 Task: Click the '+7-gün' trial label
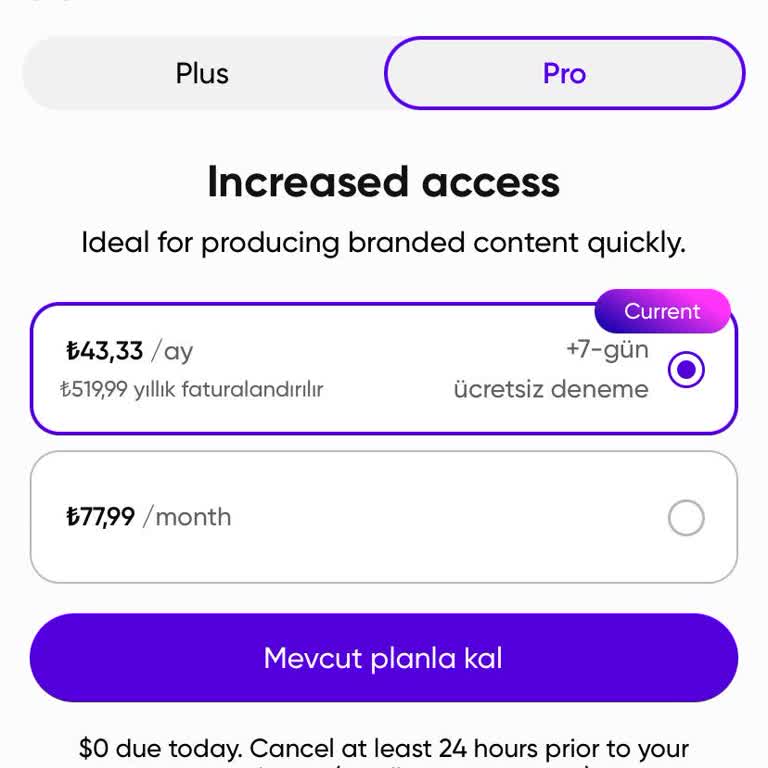coord(606,350)
